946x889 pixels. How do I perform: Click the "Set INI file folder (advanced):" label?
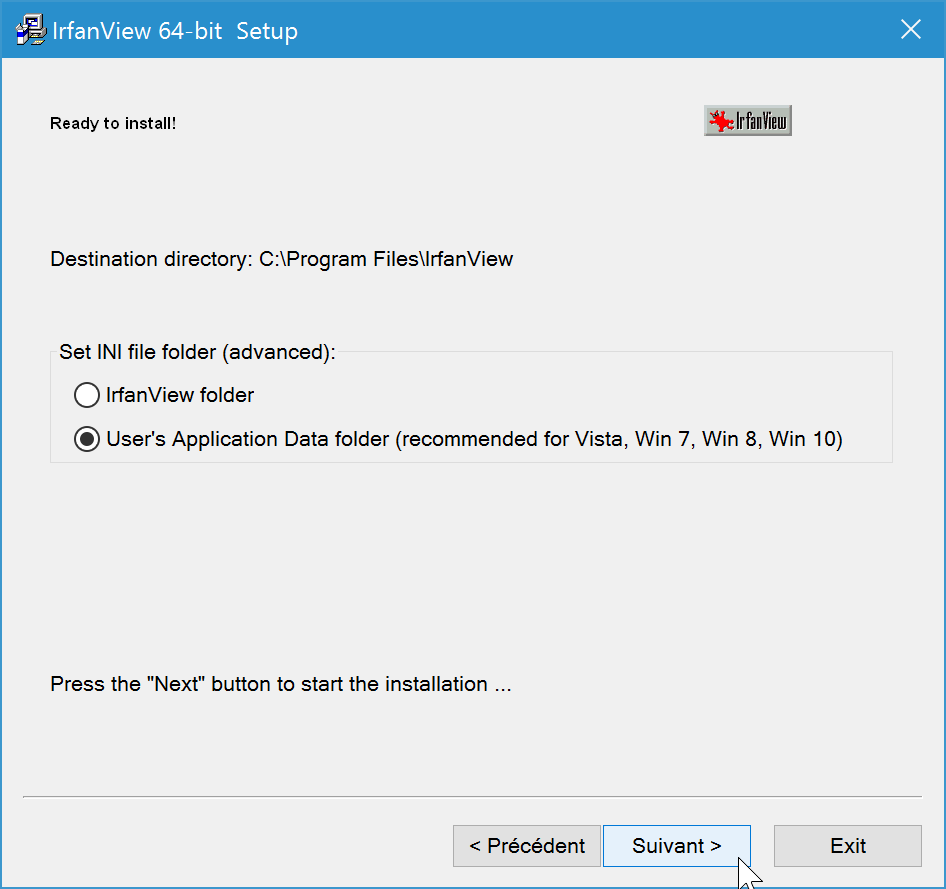[x=197, y=352]
